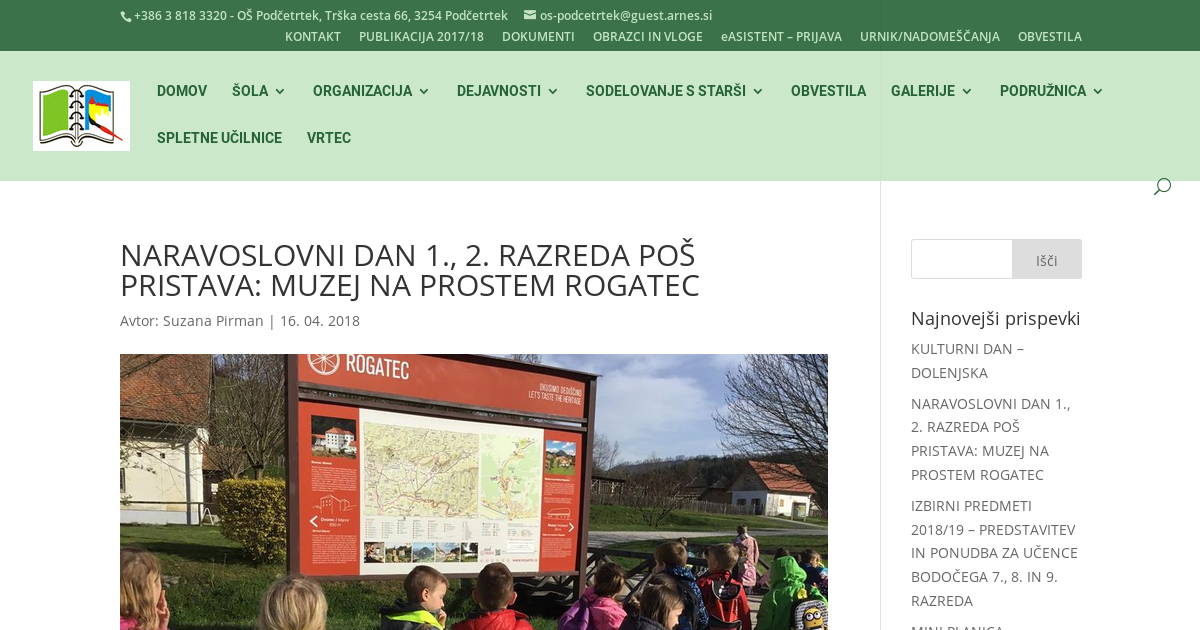This screenshot has height=630, width=1200.
Task: Open KULTURNI DAN – DOLENJSKA post
Action: click(x=967, y=361)
